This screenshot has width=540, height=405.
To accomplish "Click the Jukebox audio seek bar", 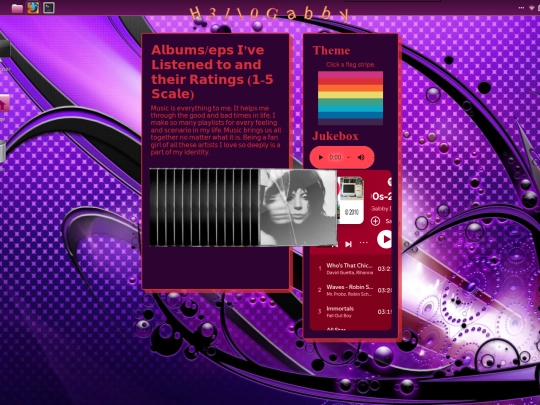I will click(x=349, y=157).
